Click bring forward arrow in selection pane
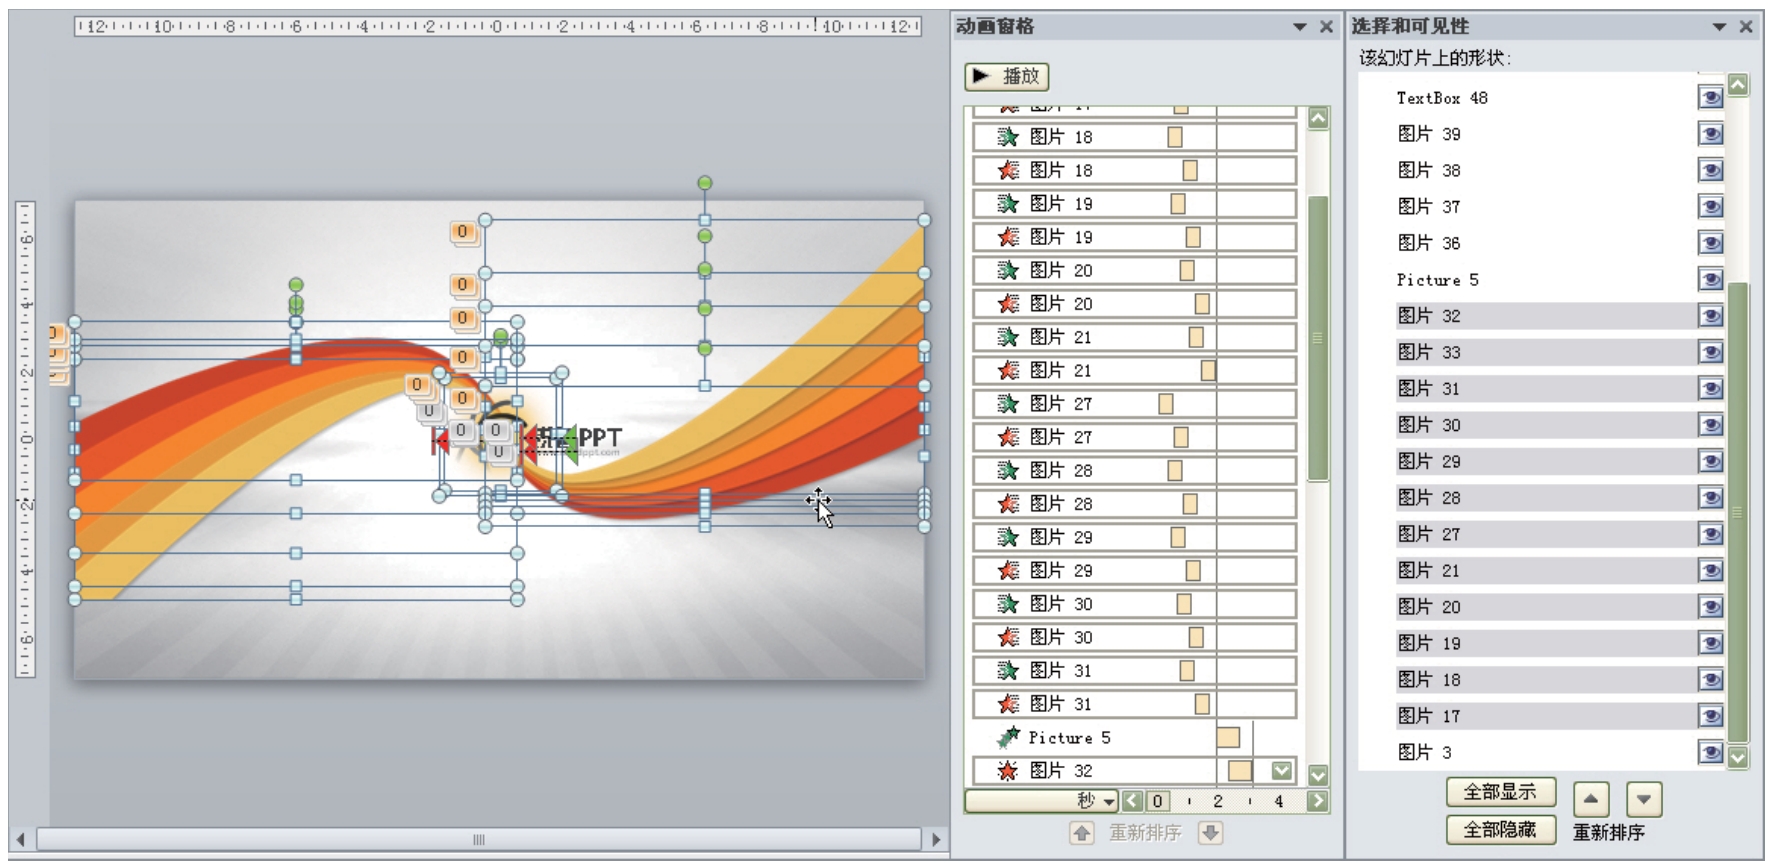The height and width of the screenshot is (863, 1768). pos(1591,799)
